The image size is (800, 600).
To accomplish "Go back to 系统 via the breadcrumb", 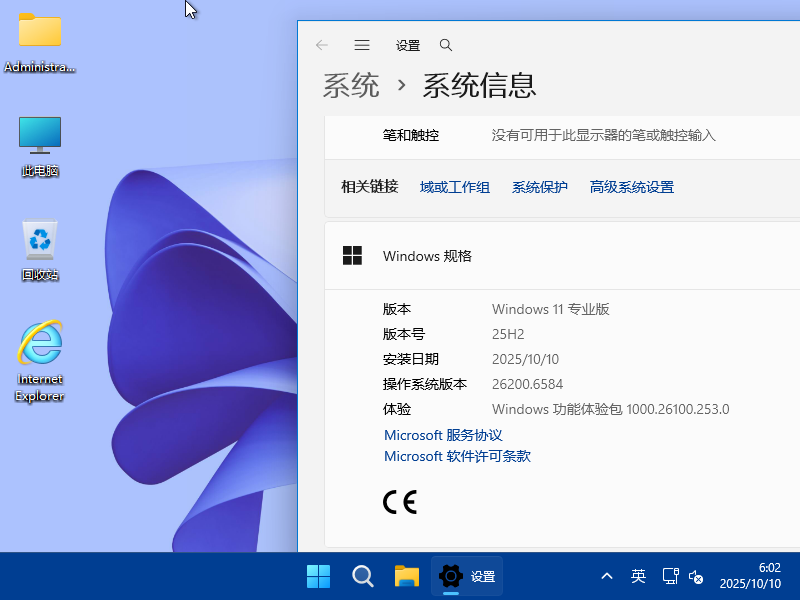I will click(351, 86).
